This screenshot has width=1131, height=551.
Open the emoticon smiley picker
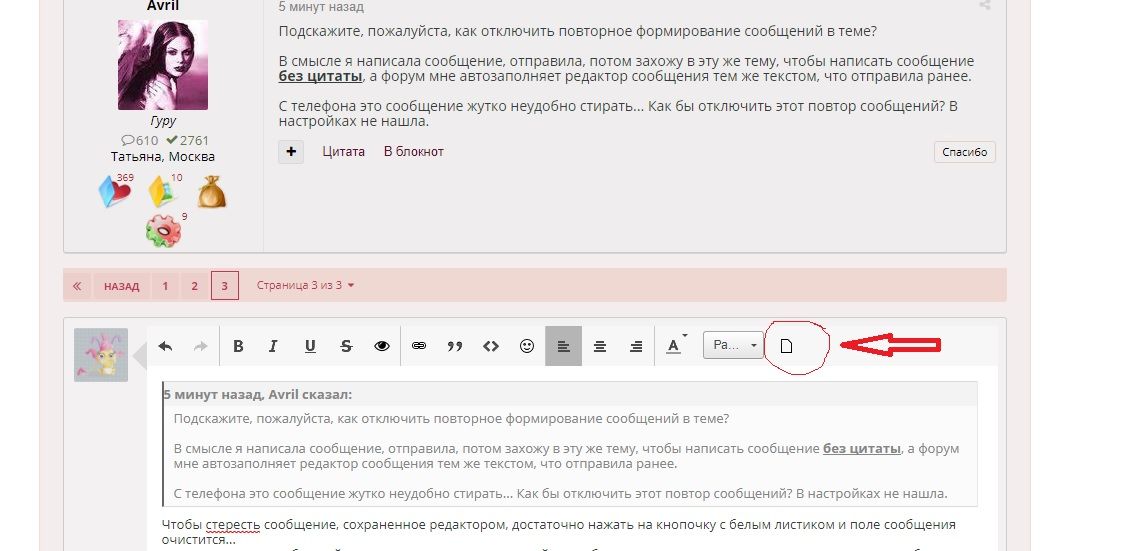pyautogui.click(x=527, y=346)
